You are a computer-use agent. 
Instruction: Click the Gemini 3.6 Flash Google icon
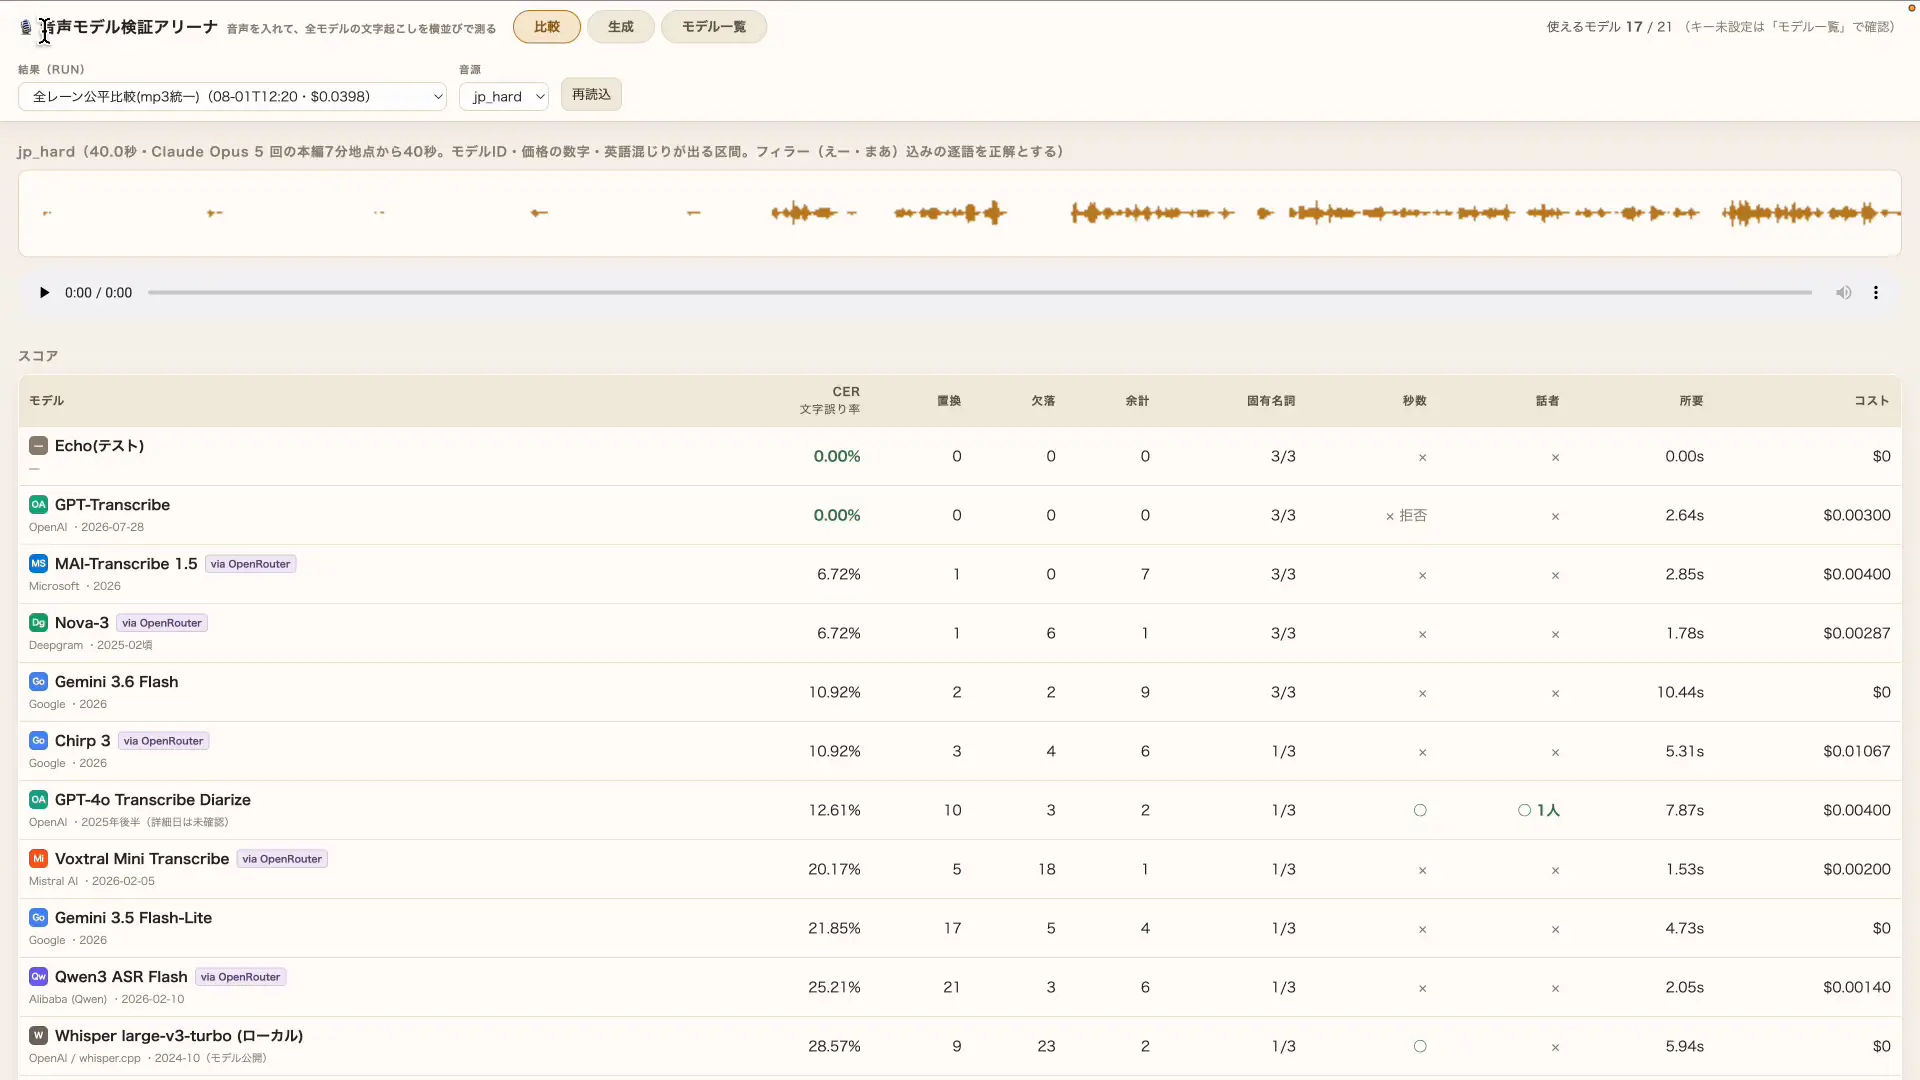click(x=38, y=682)
